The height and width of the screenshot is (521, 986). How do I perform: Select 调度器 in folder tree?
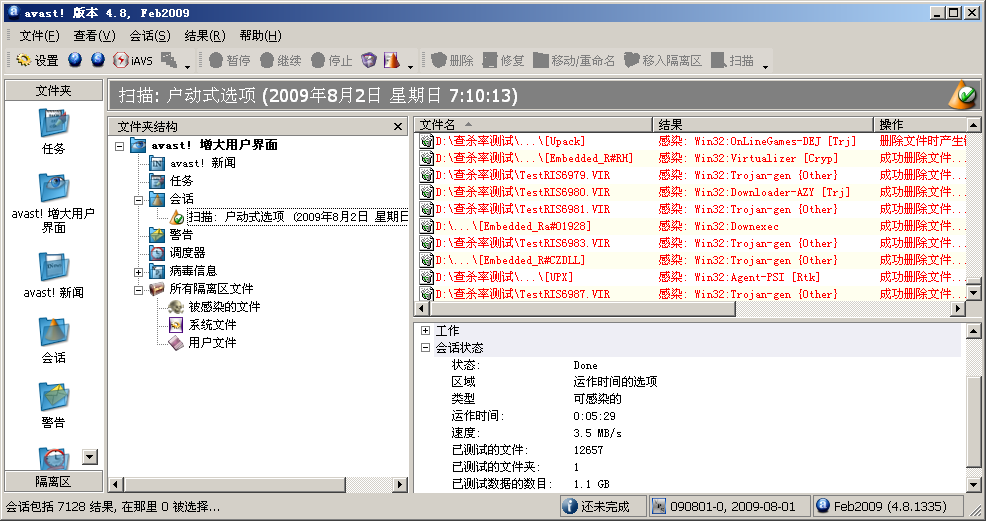point(187,253)
